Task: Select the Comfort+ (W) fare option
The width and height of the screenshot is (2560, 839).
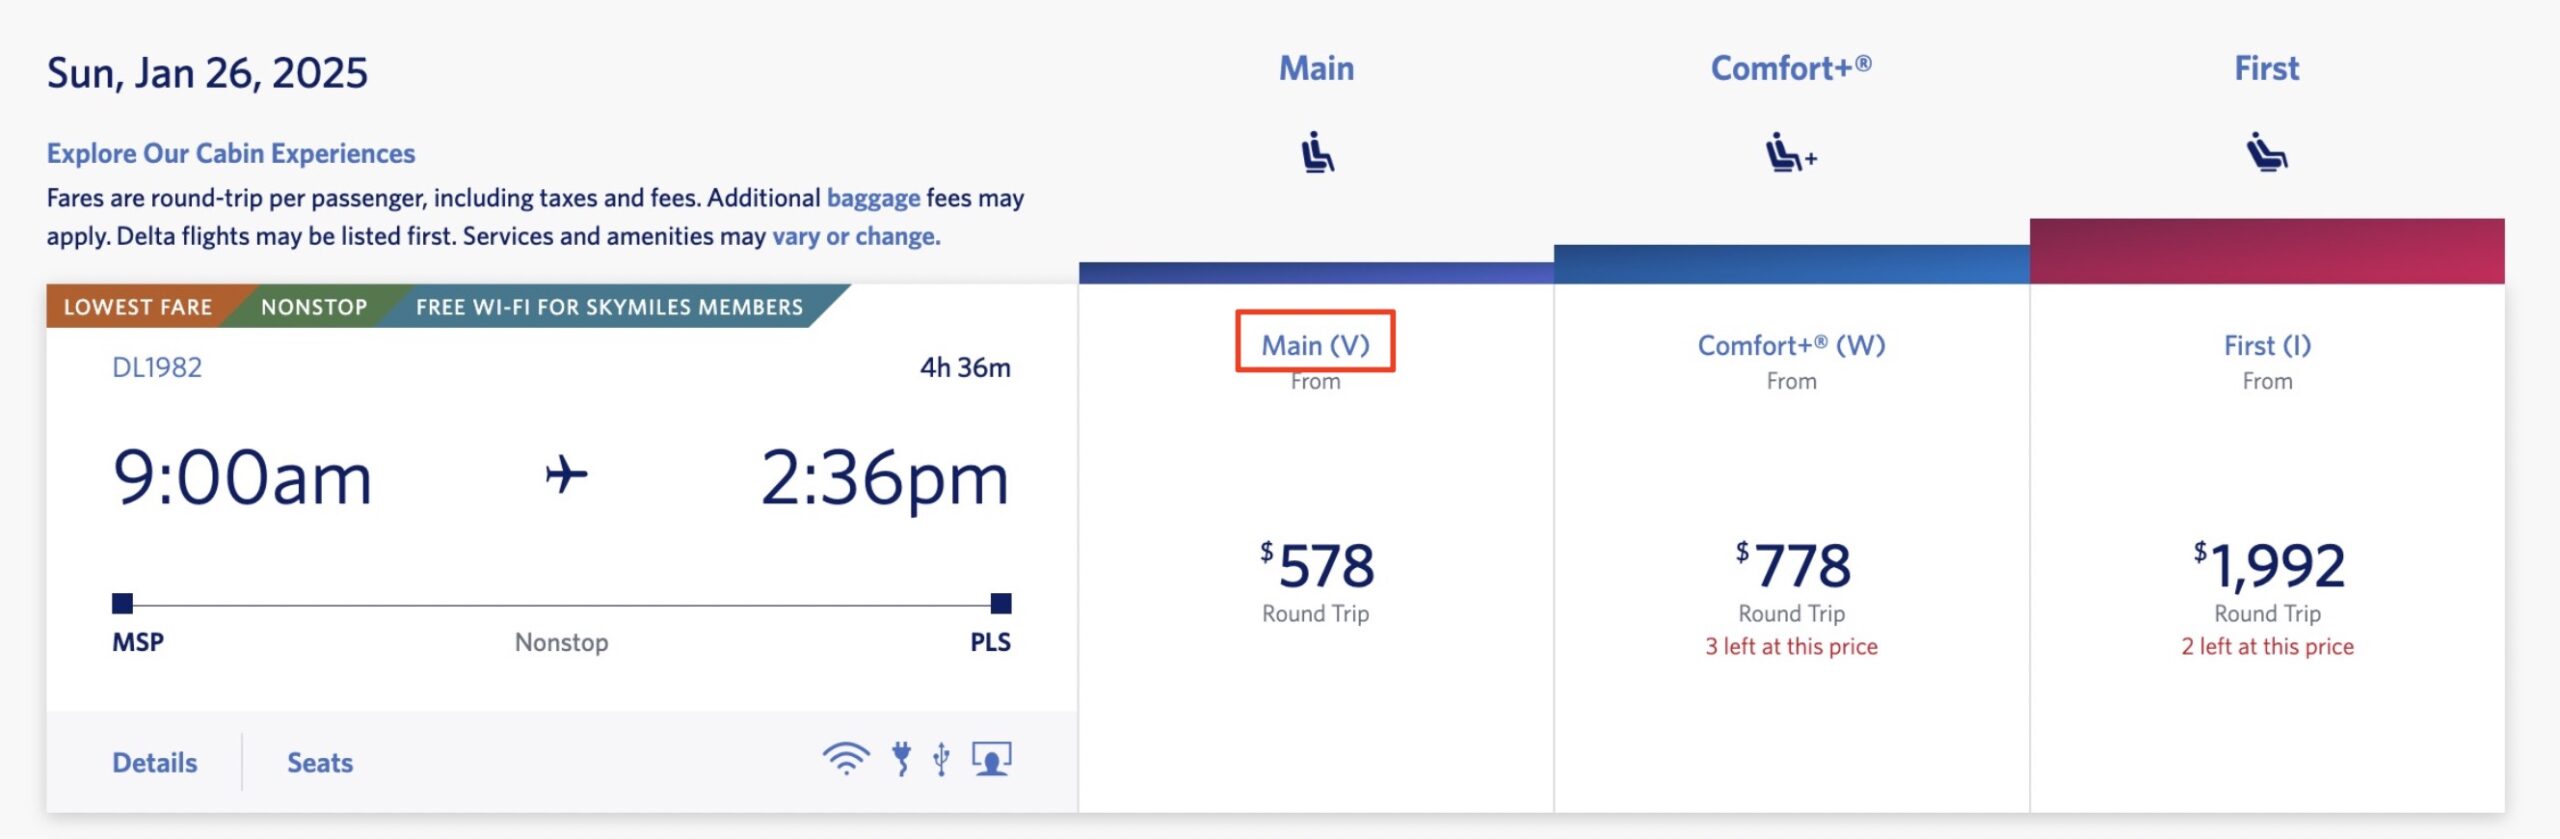Action: tap(1791, 345)
